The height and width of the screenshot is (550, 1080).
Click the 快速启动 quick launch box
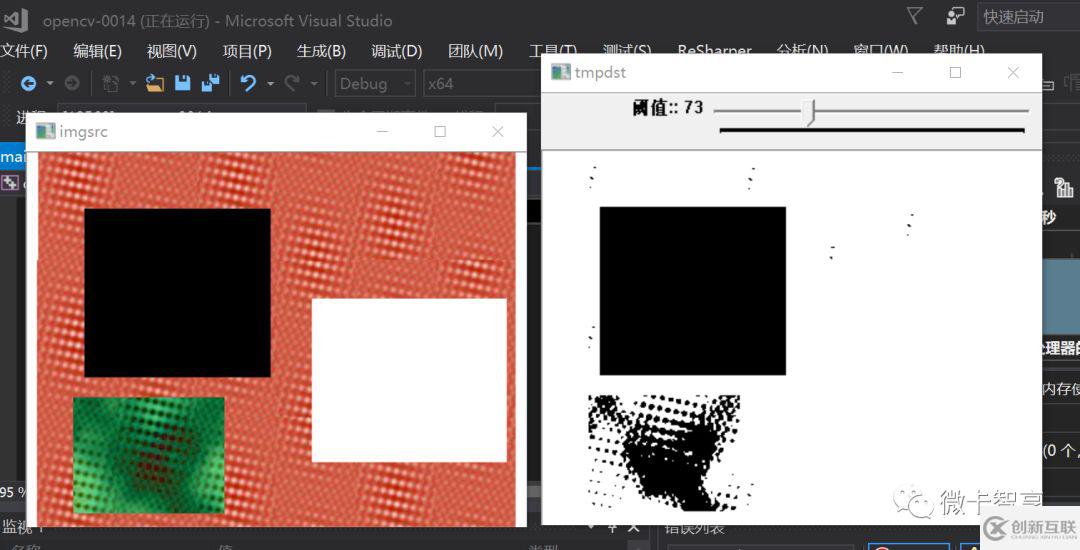tap(1028, 17)
